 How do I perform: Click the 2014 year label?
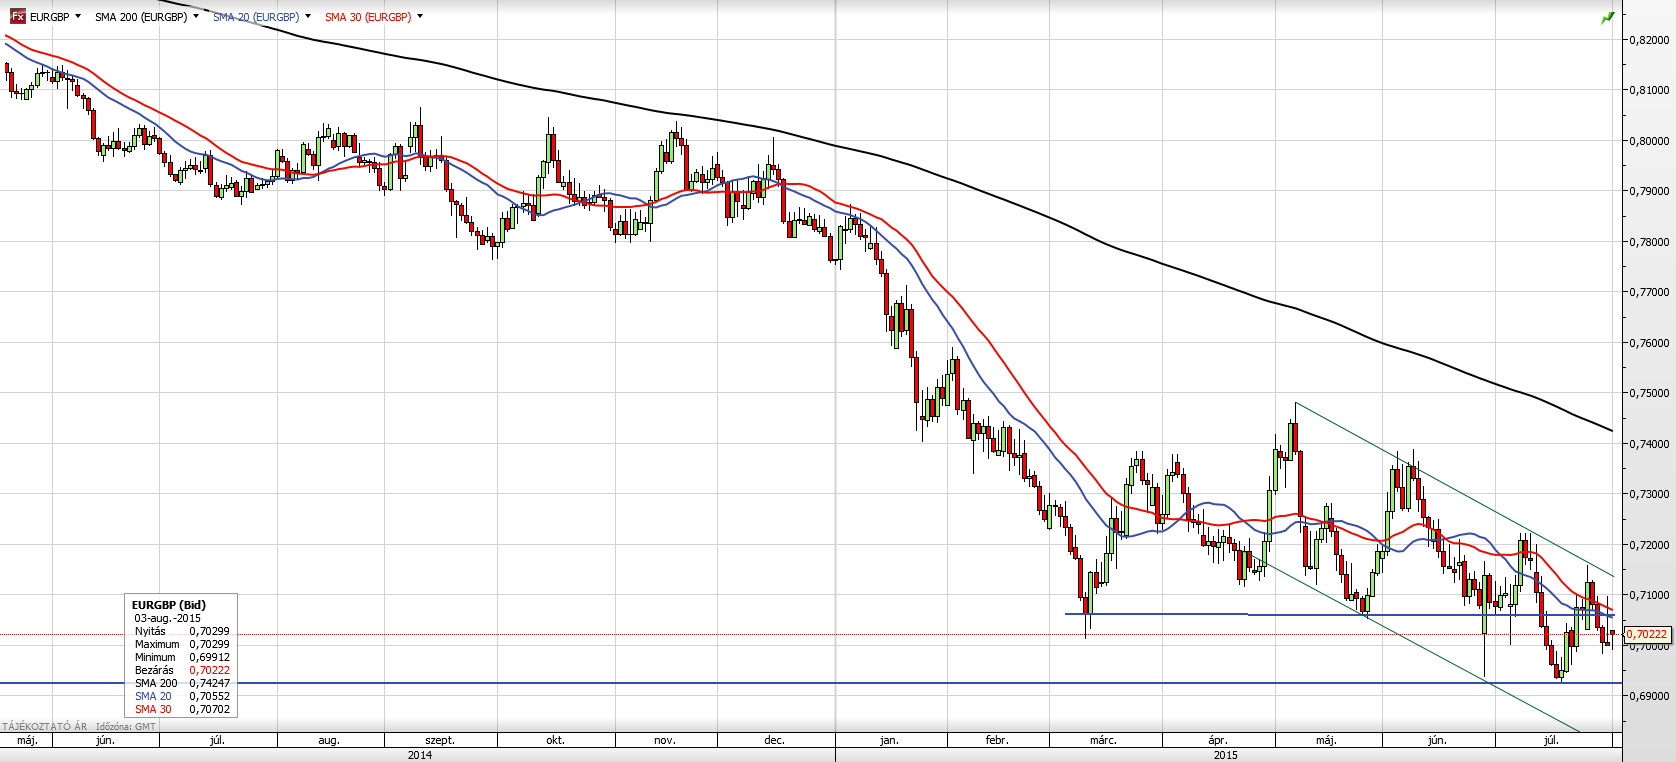click(x=420, y=755)
